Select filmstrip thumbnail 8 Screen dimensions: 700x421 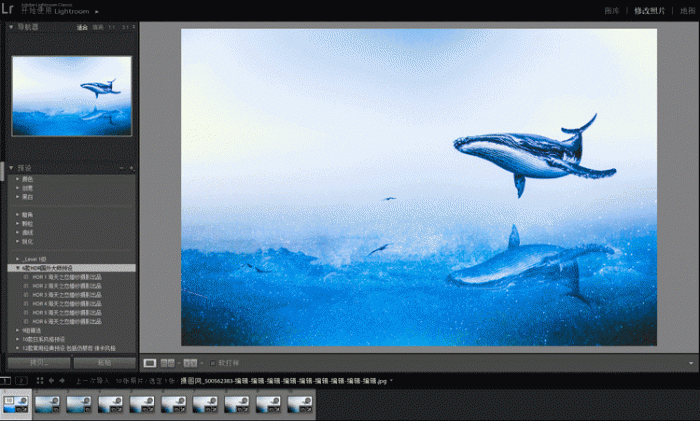click(237, 404)
